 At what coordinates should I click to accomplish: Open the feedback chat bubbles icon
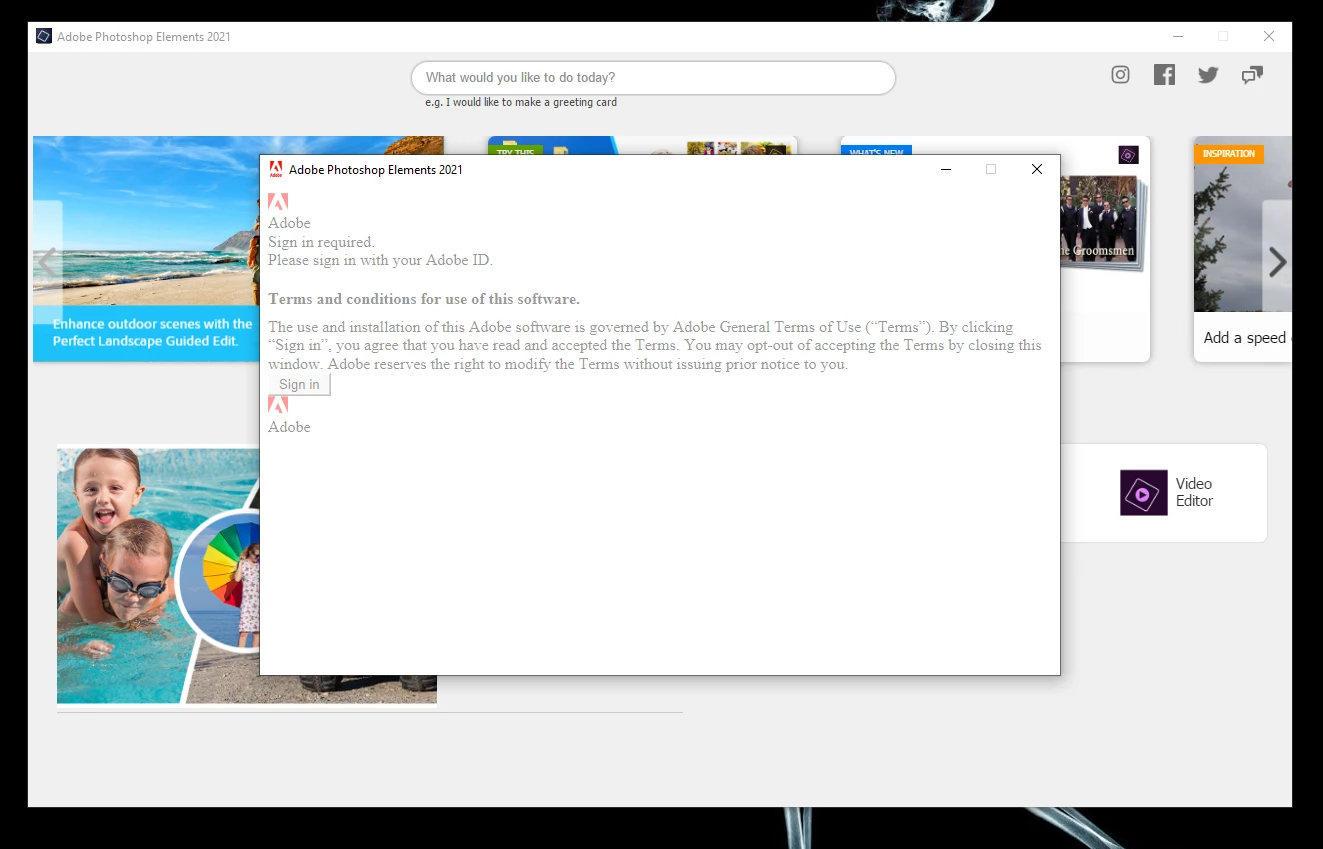point(1252,75)
